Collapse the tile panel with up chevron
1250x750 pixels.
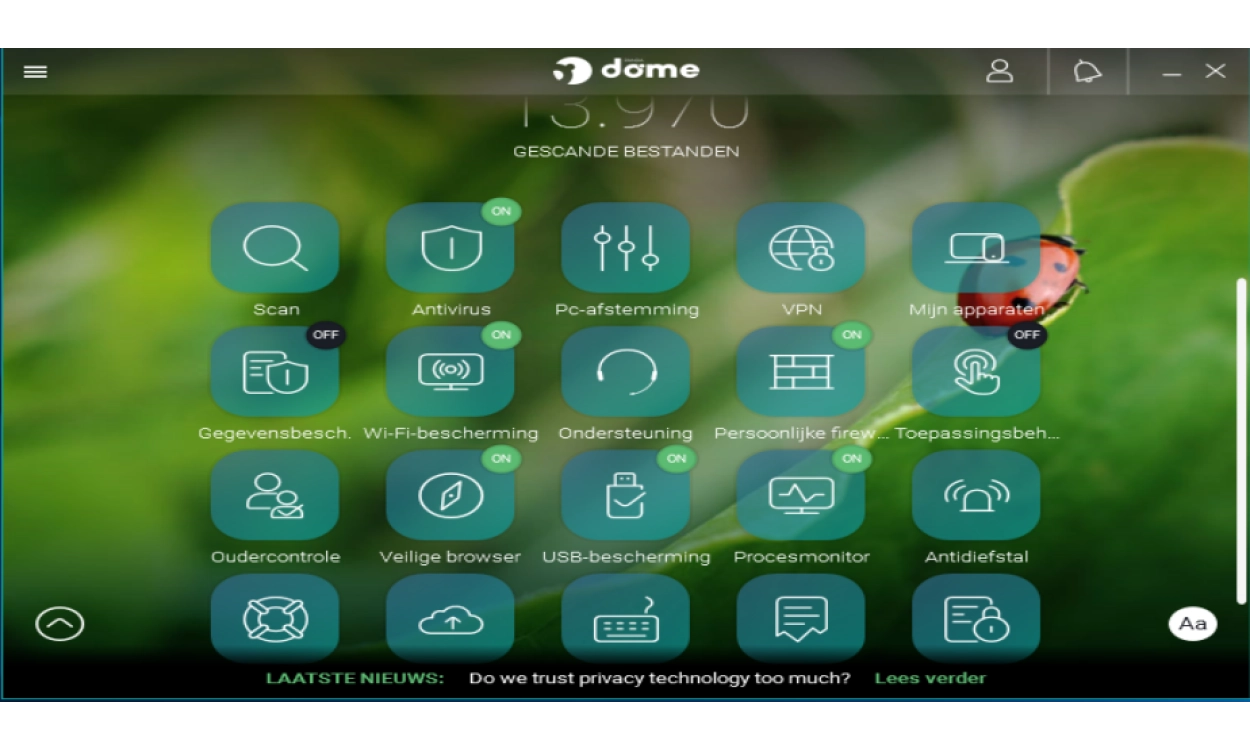(x=60, y=624)
